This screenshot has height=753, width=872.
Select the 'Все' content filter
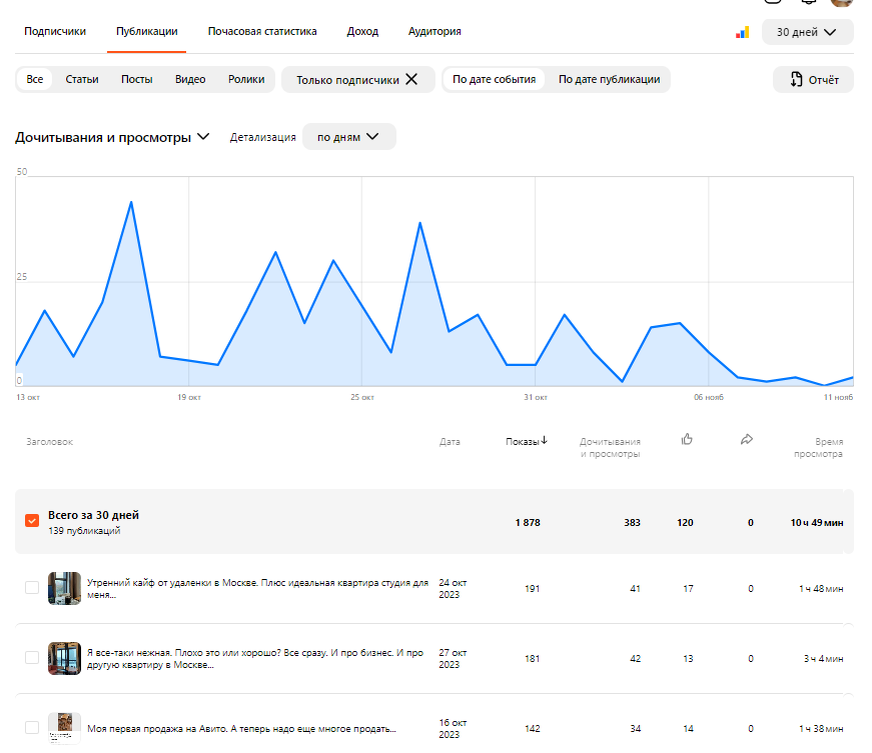[x=34, y=79]
